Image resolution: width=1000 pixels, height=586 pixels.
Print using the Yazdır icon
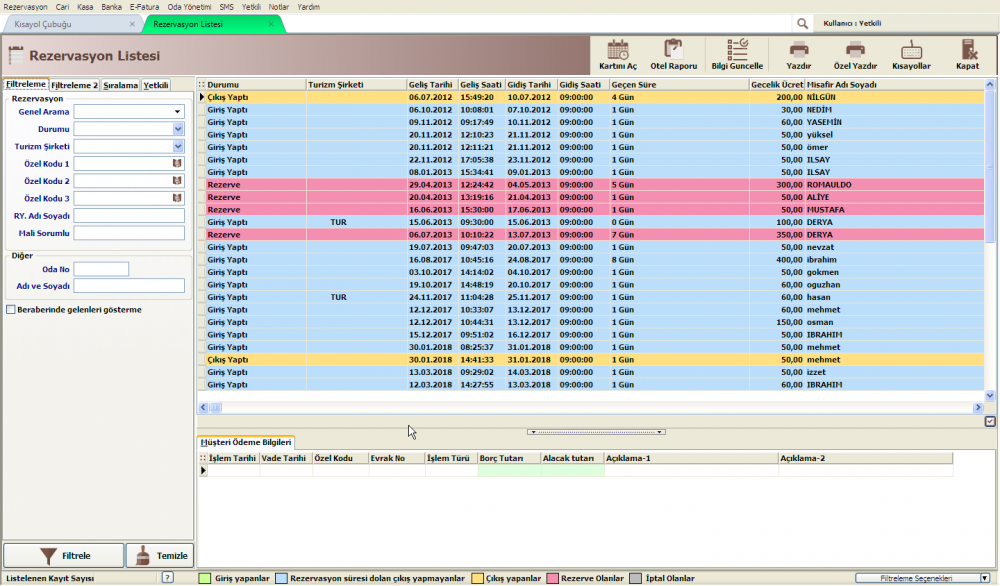(798, 55)
